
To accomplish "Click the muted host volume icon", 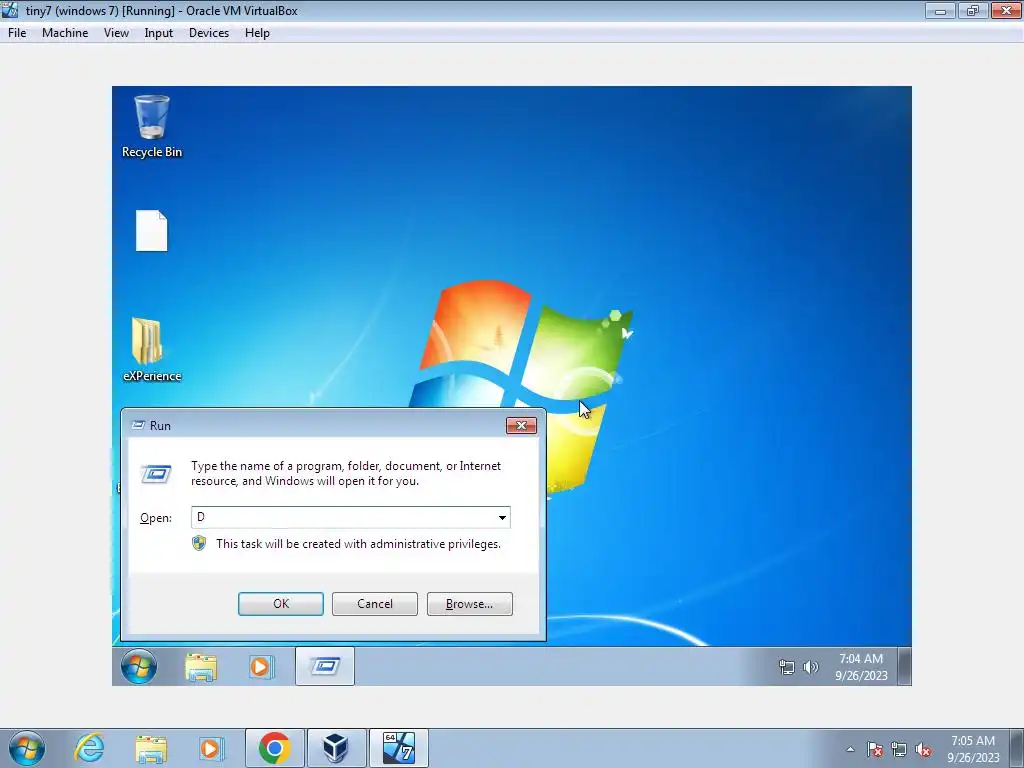I will coord(923,749).
